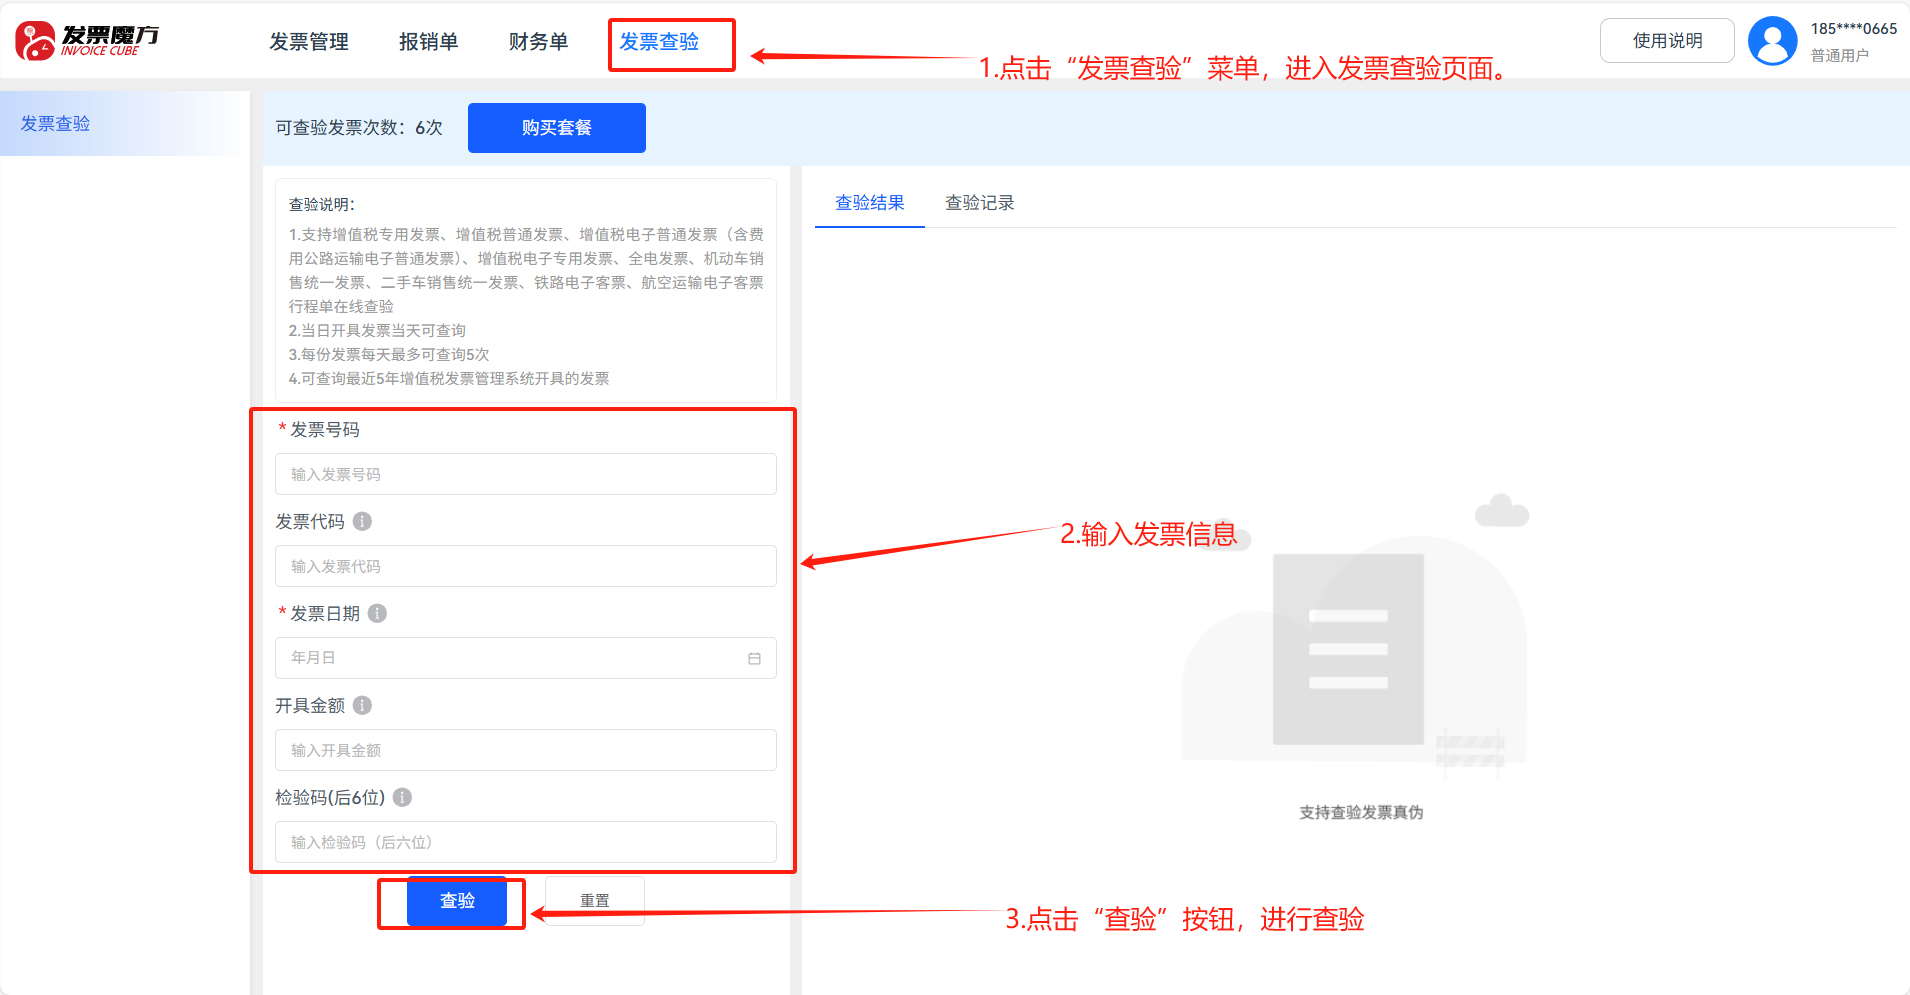Click the 购买套餐 button
This screenshot has width=1910, height=995.
556,128
